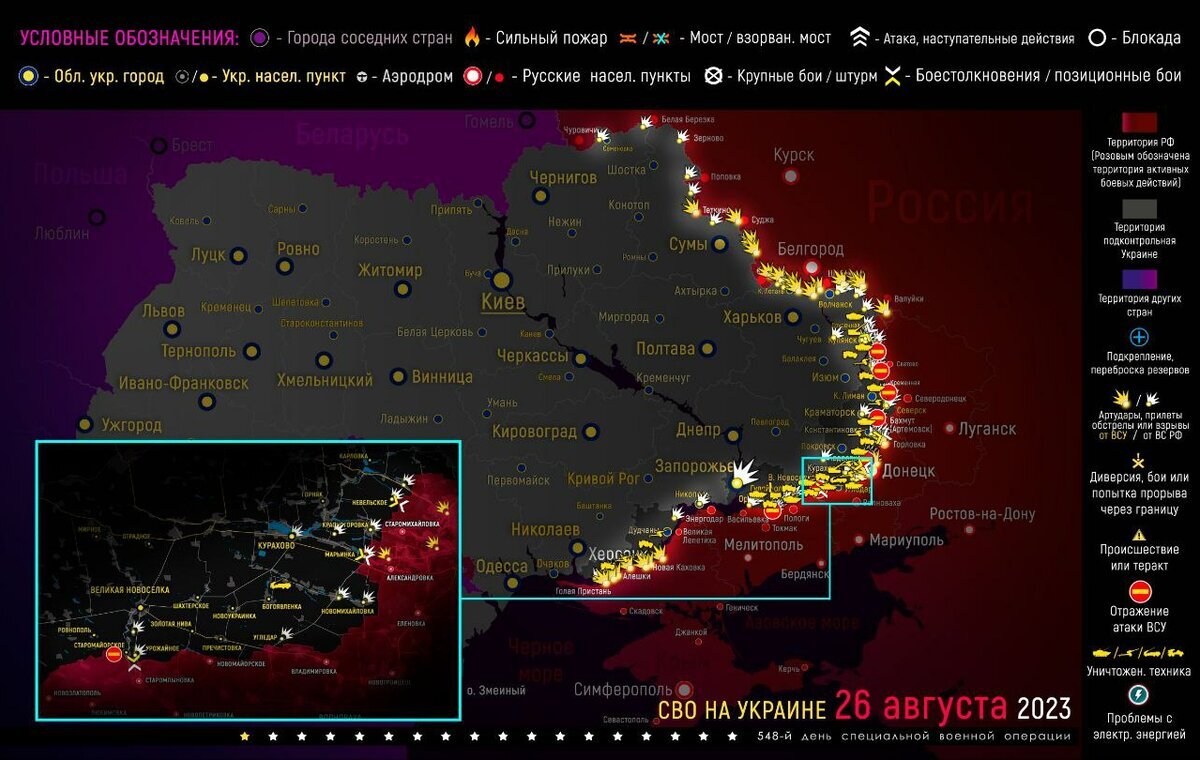The image size is (1200, 760).
Task: Click the electricity problems lightning icon
Action: click(1138, 694)
